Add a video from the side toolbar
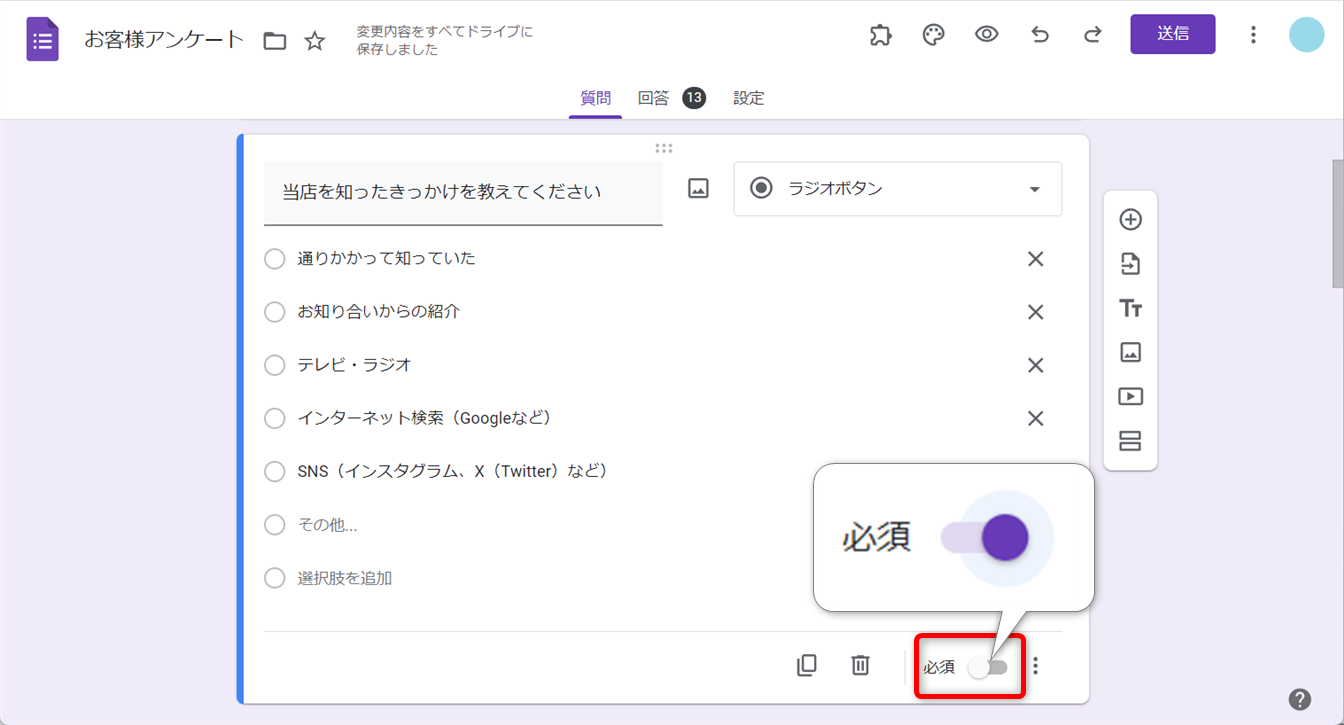 [x=1130, y=396]
